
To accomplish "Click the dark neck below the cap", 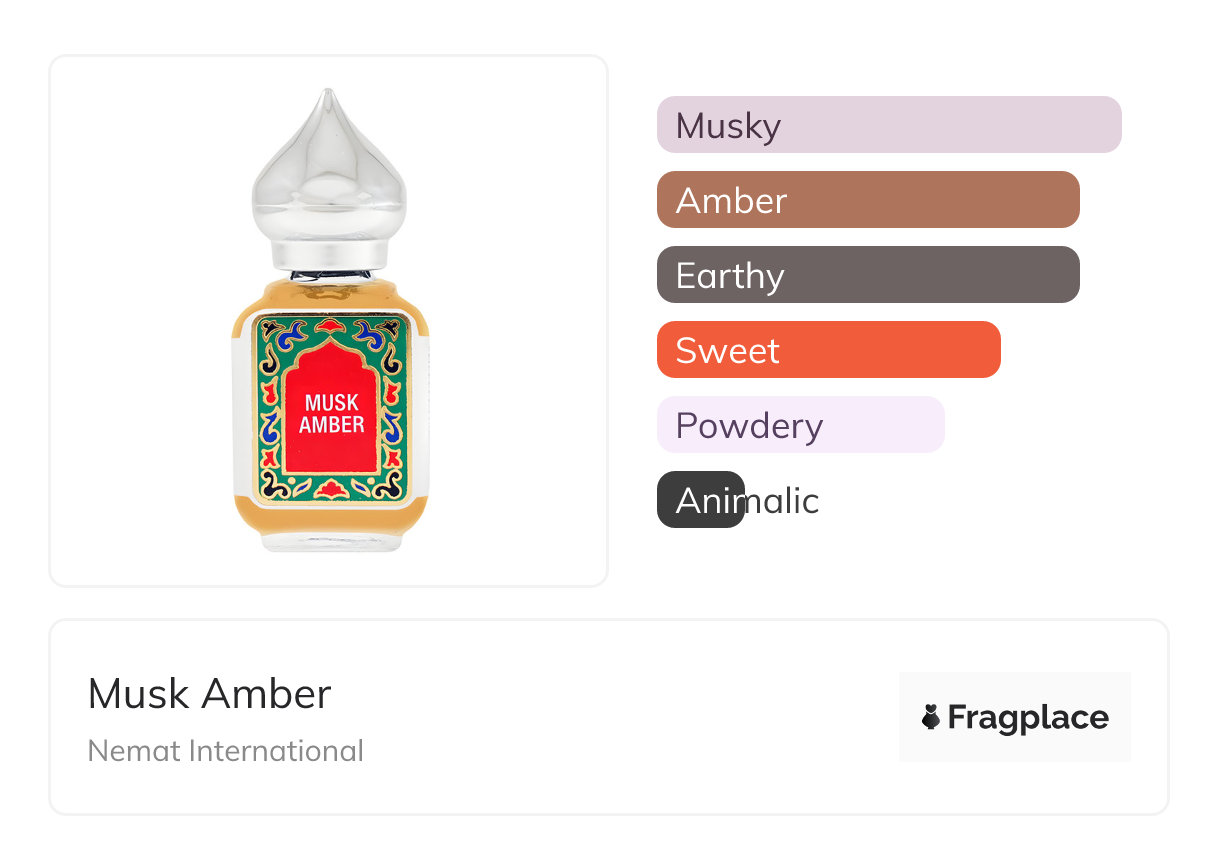I will (x=331, y=271).
